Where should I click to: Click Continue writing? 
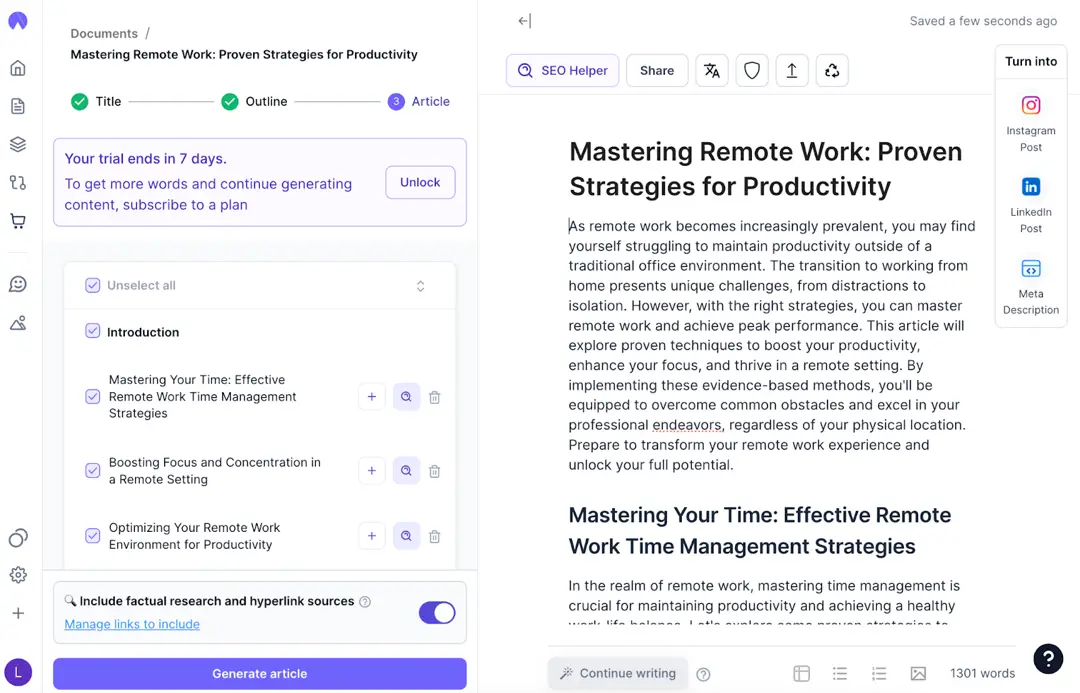coord(618,673)
